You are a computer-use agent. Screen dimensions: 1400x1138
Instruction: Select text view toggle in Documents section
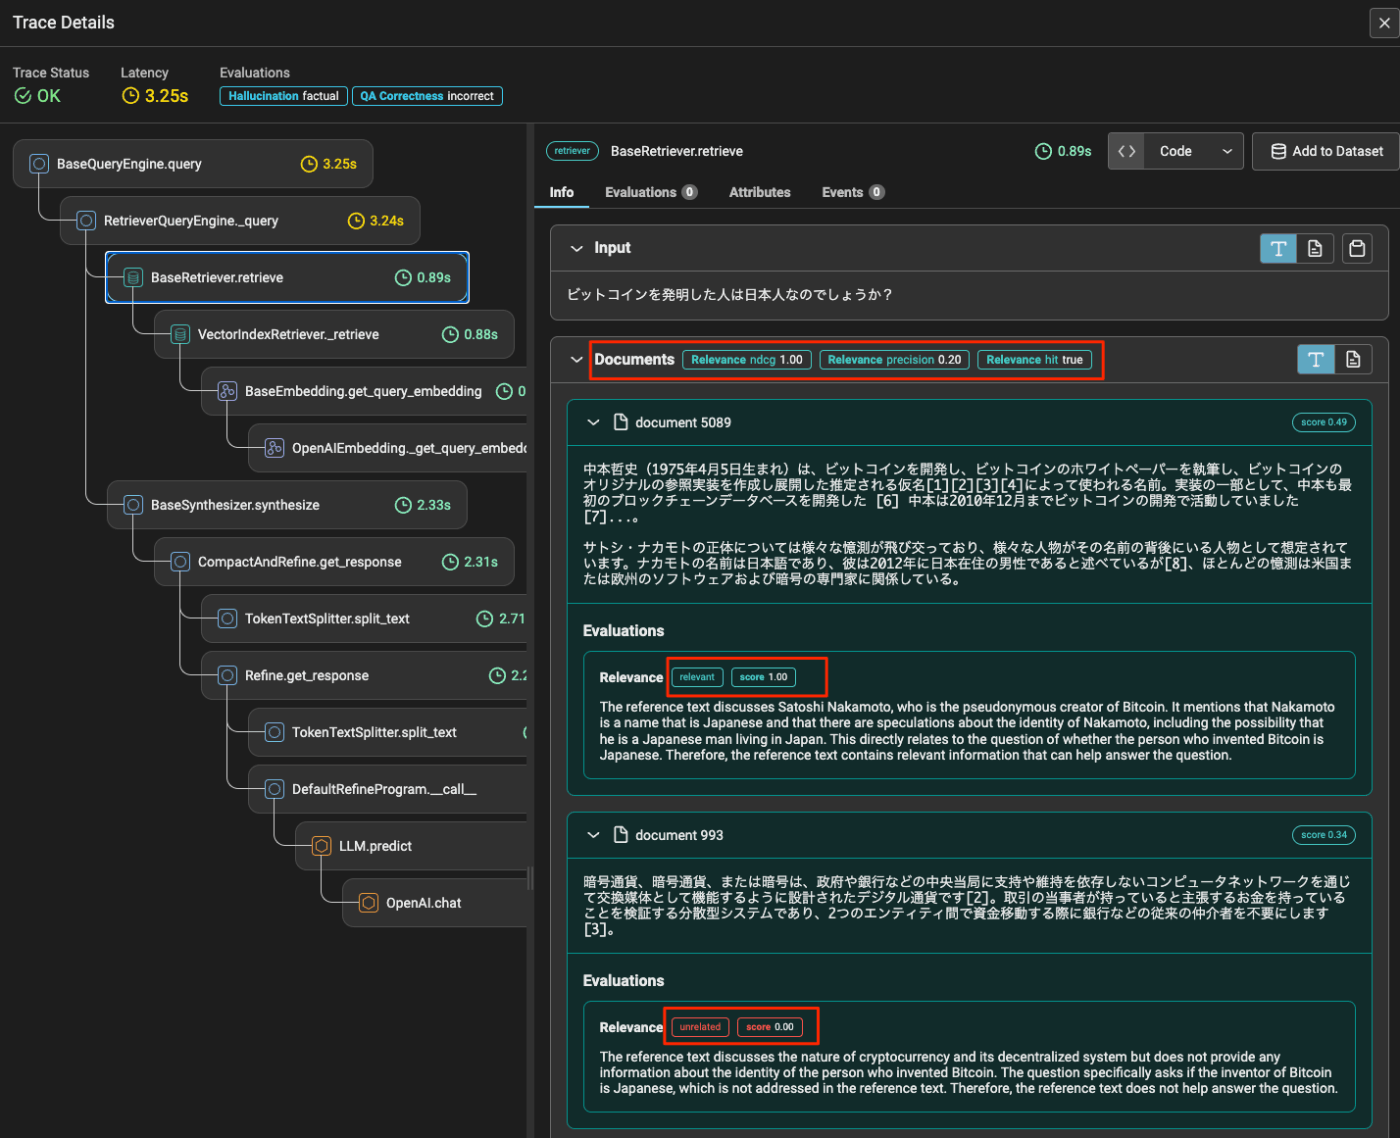tap(1316, 360)
